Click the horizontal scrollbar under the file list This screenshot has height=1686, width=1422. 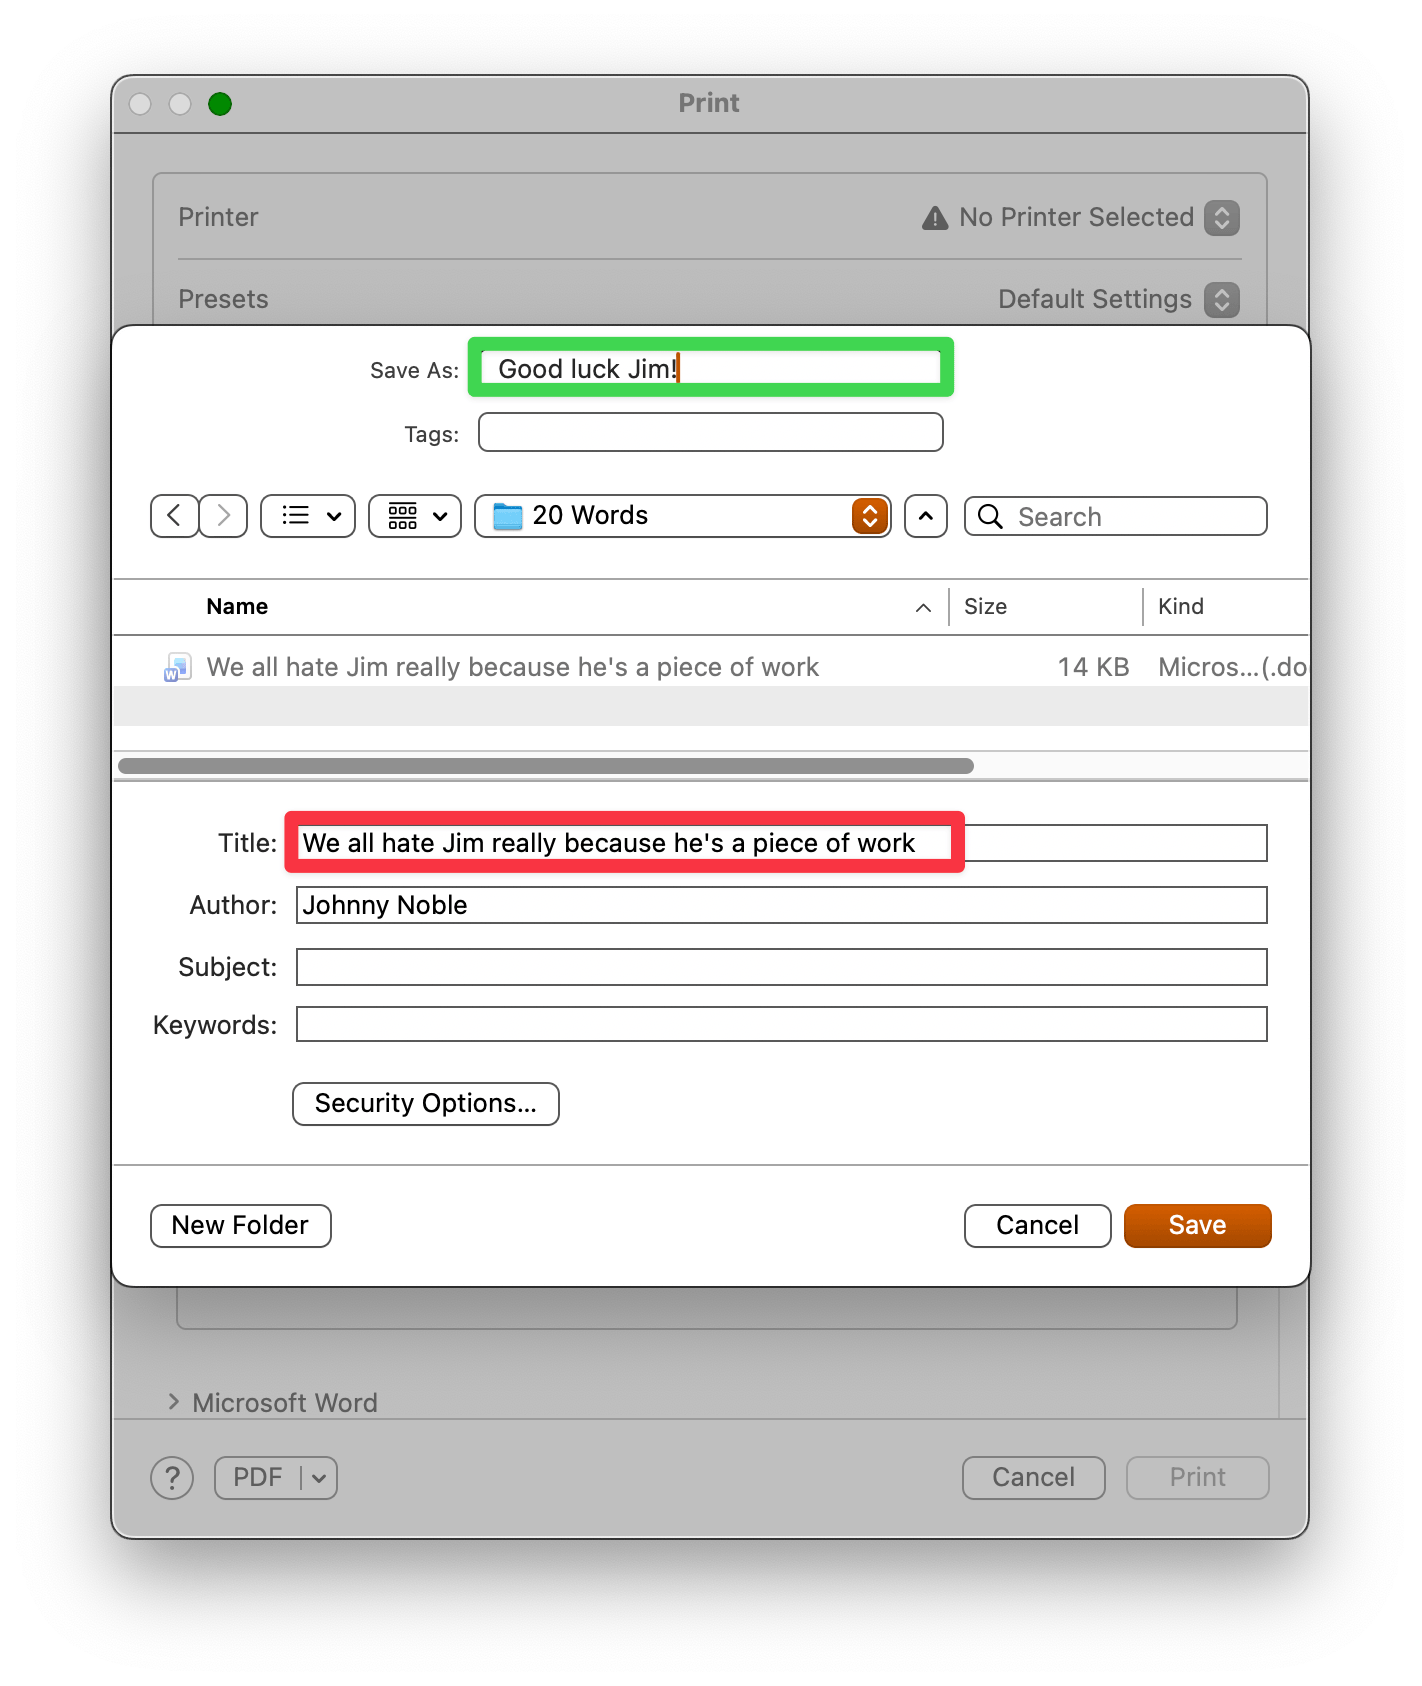pyautogui.click(x=546, y=766)
